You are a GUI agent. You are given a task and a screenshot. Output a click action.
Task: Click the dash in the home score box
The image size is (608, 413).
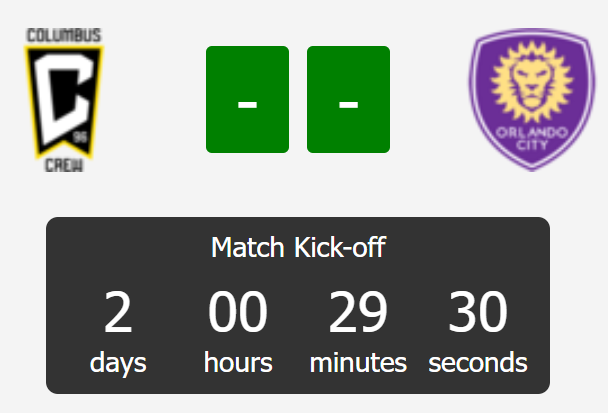pos(247,103)
